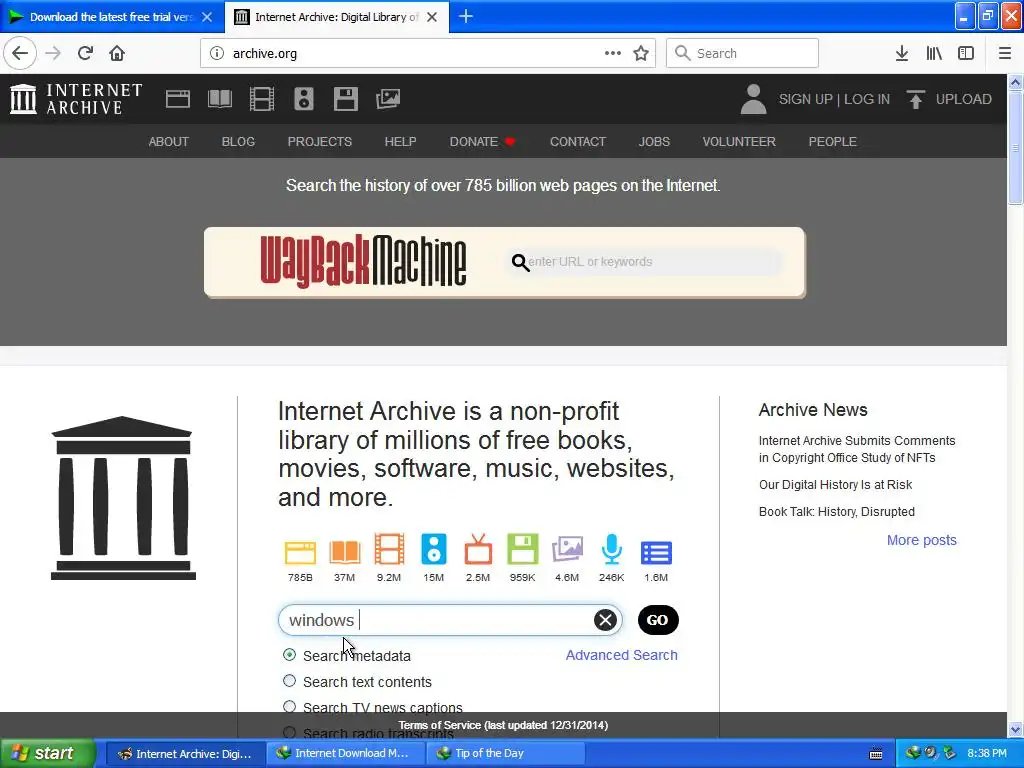
Task: Open a new browser tab
Action: (x=466, y=17)
